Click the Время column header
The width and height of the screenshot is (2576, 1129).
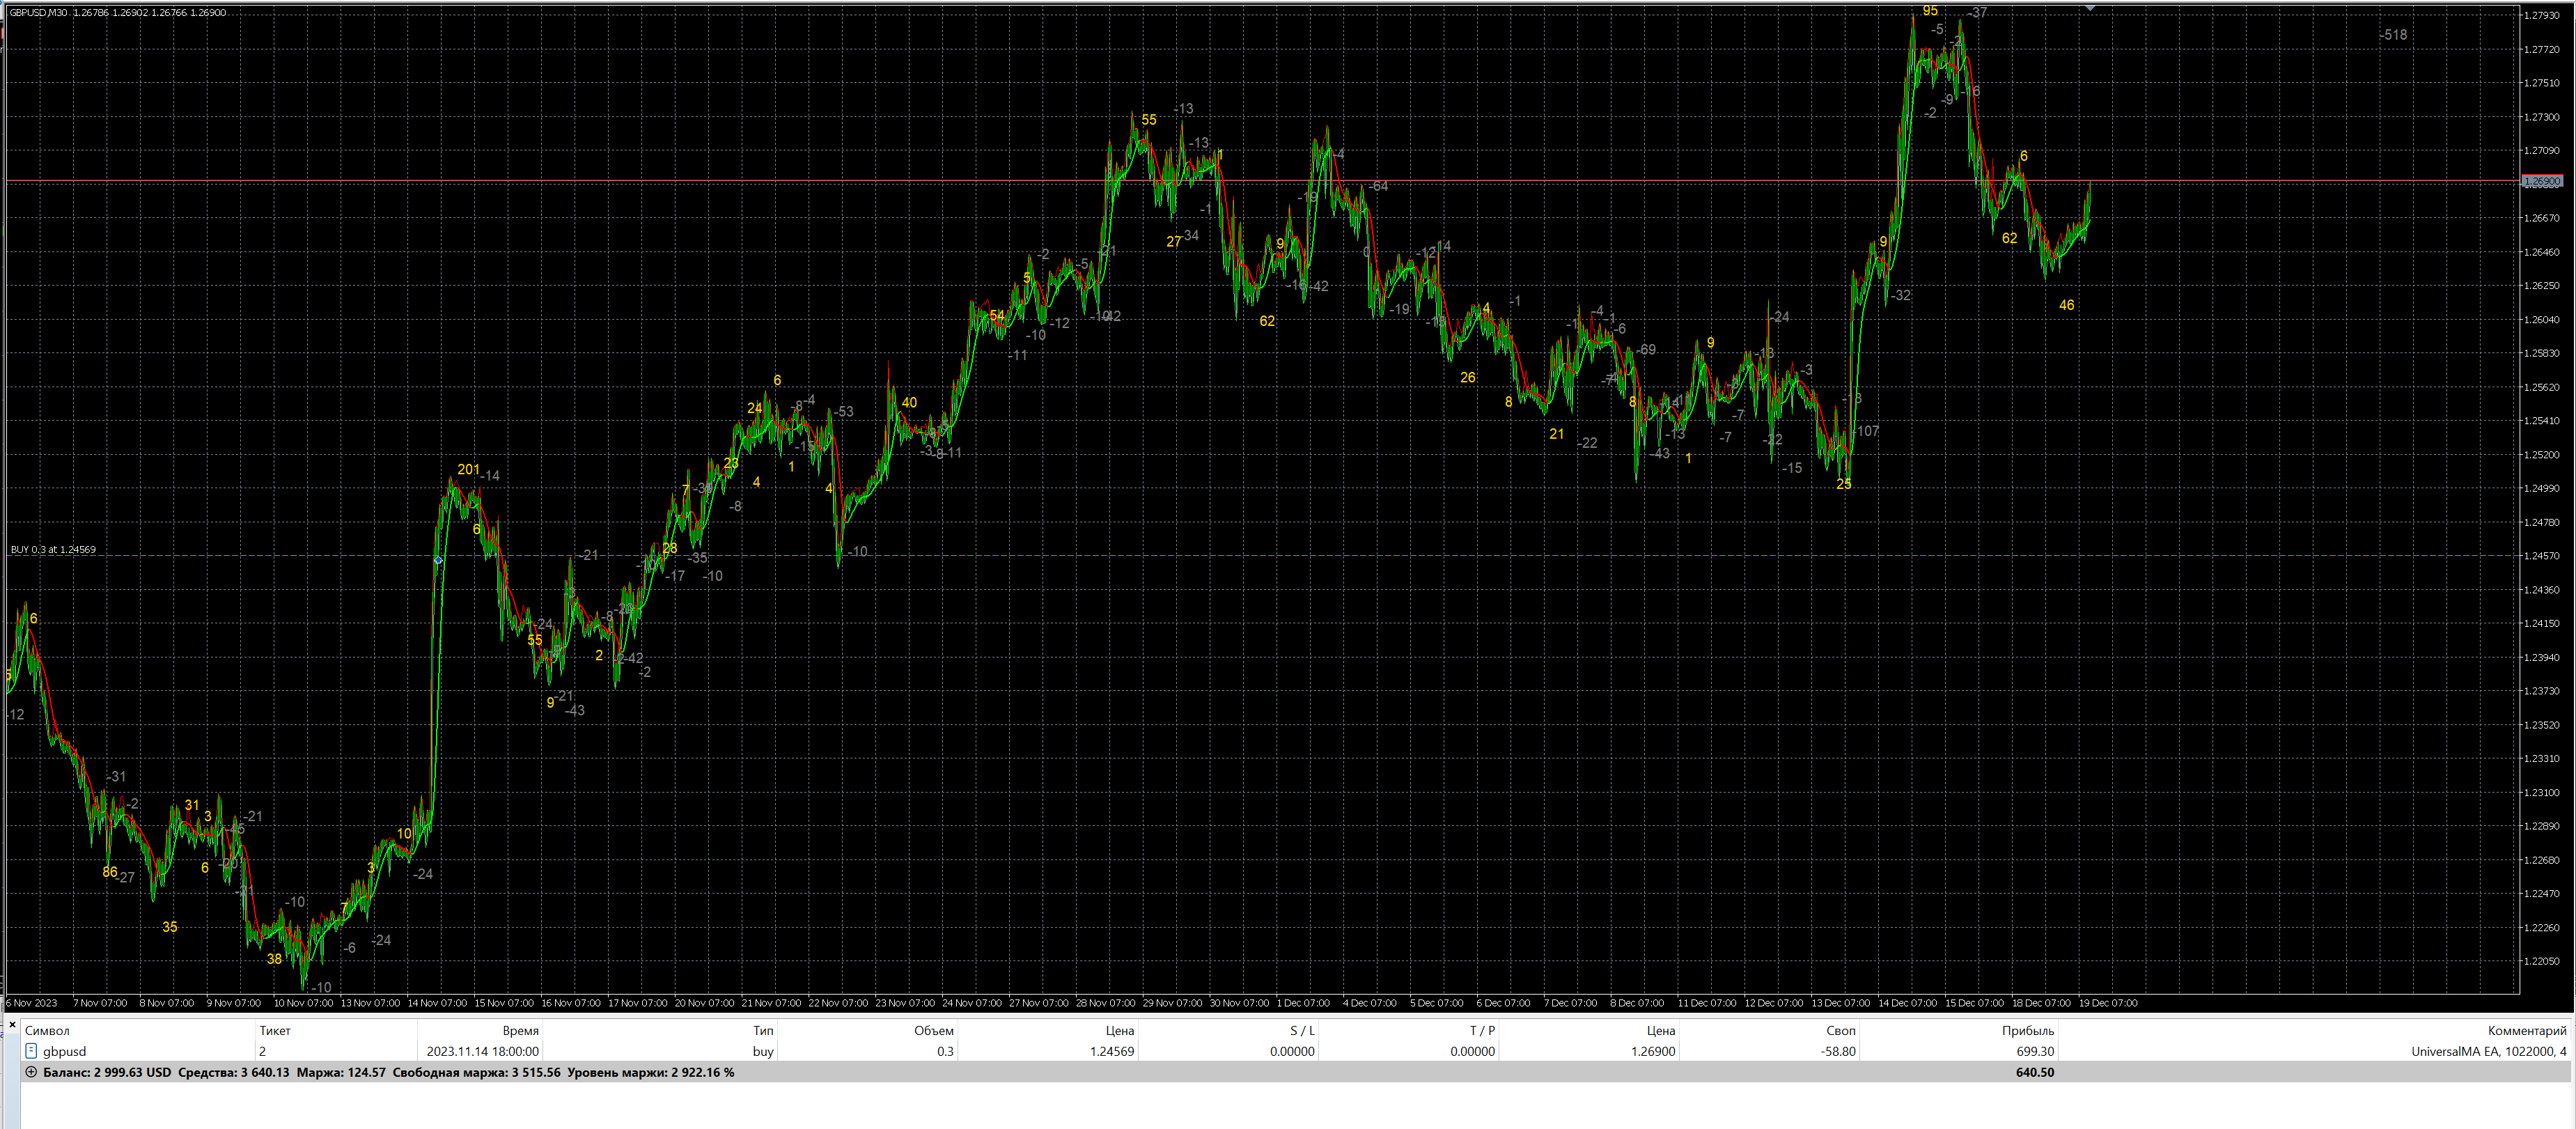pyautogui.click(x=520, y=1030)
